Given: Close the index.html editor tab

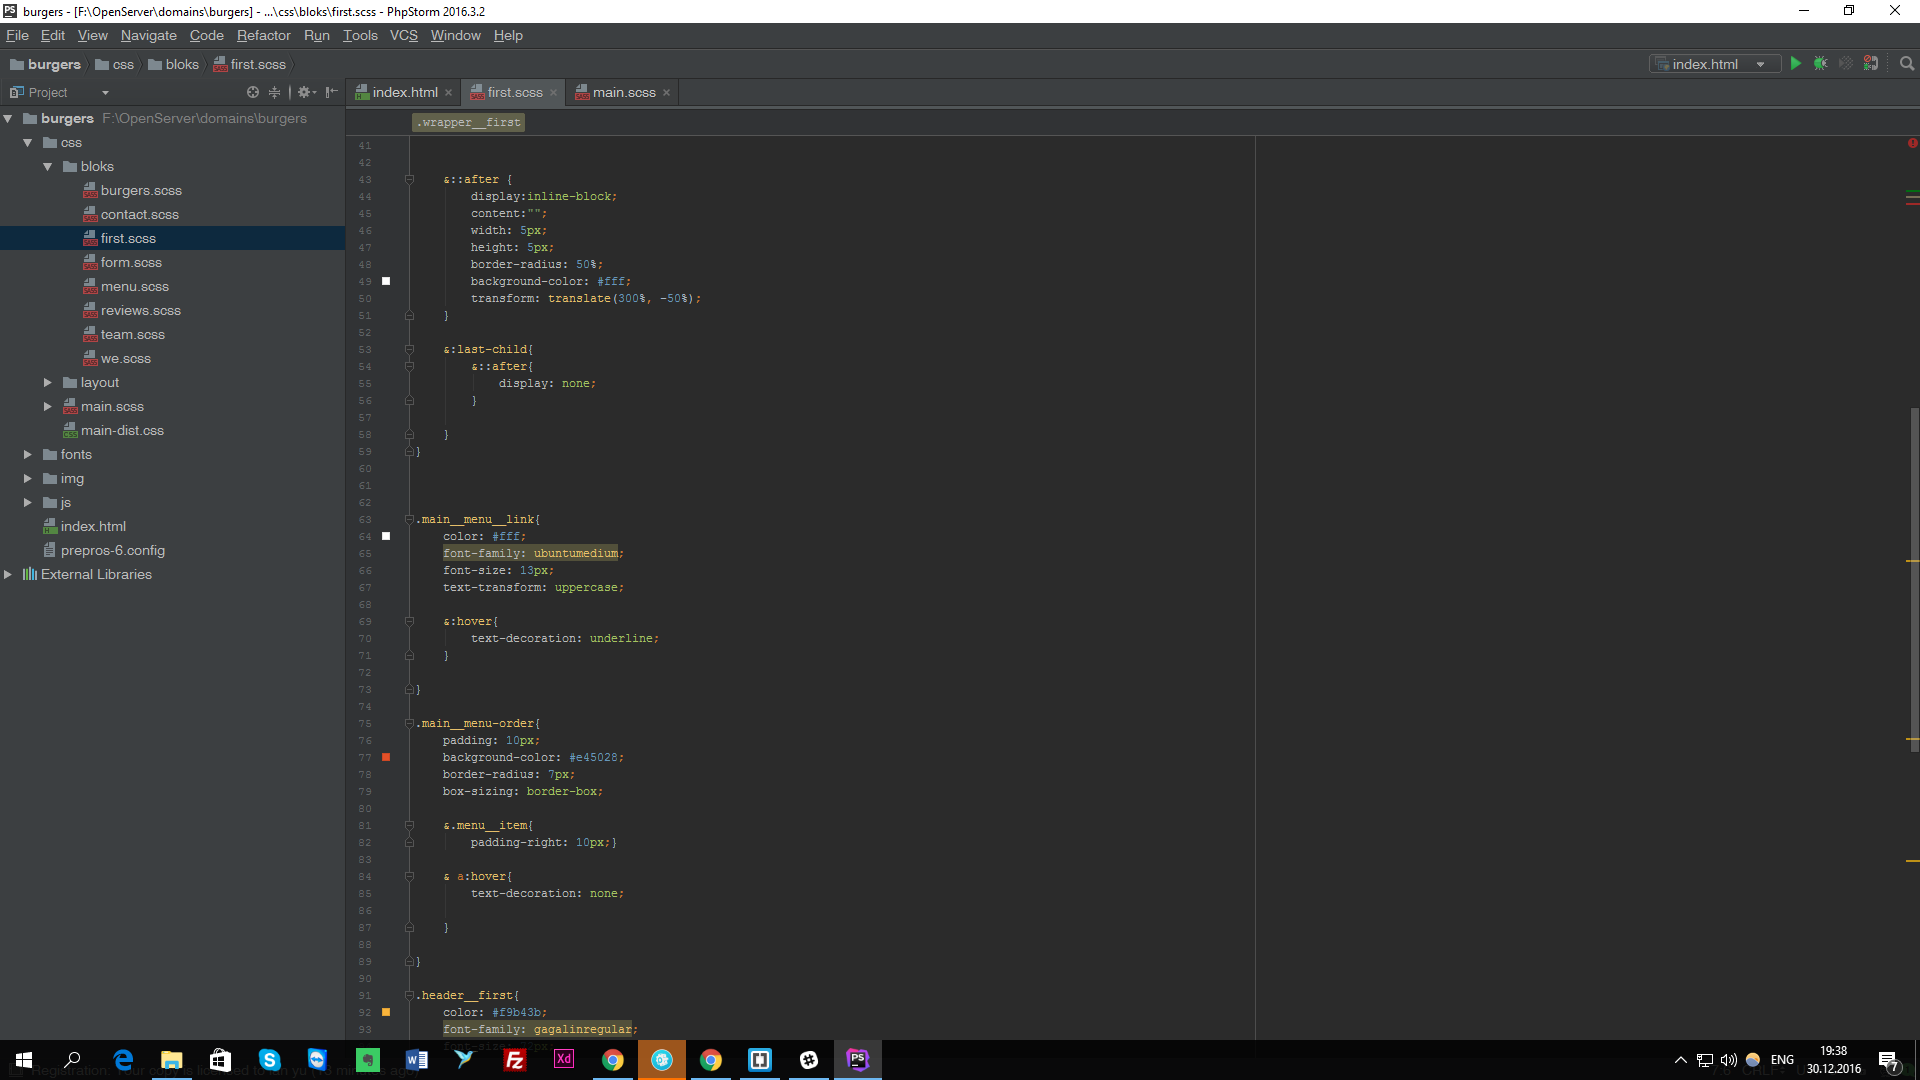Looking at the screenshot, I should click(x=449, y=93).
